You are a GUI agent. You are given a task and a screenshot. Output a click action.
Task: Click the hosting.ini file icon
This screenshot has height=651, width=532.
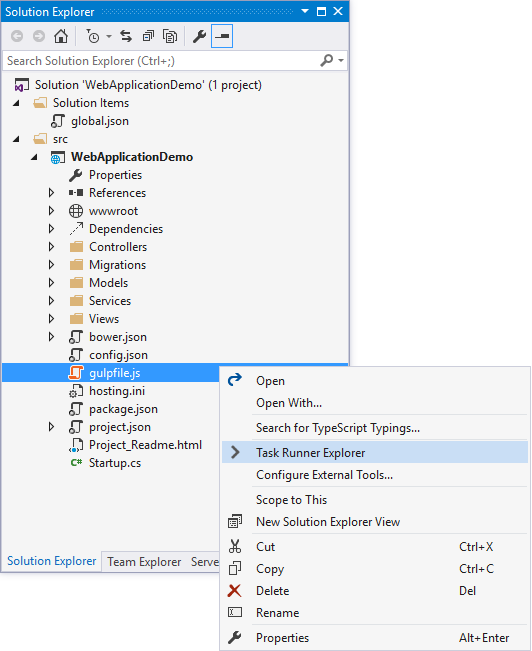pyautogui.click(x=76, y=391)
